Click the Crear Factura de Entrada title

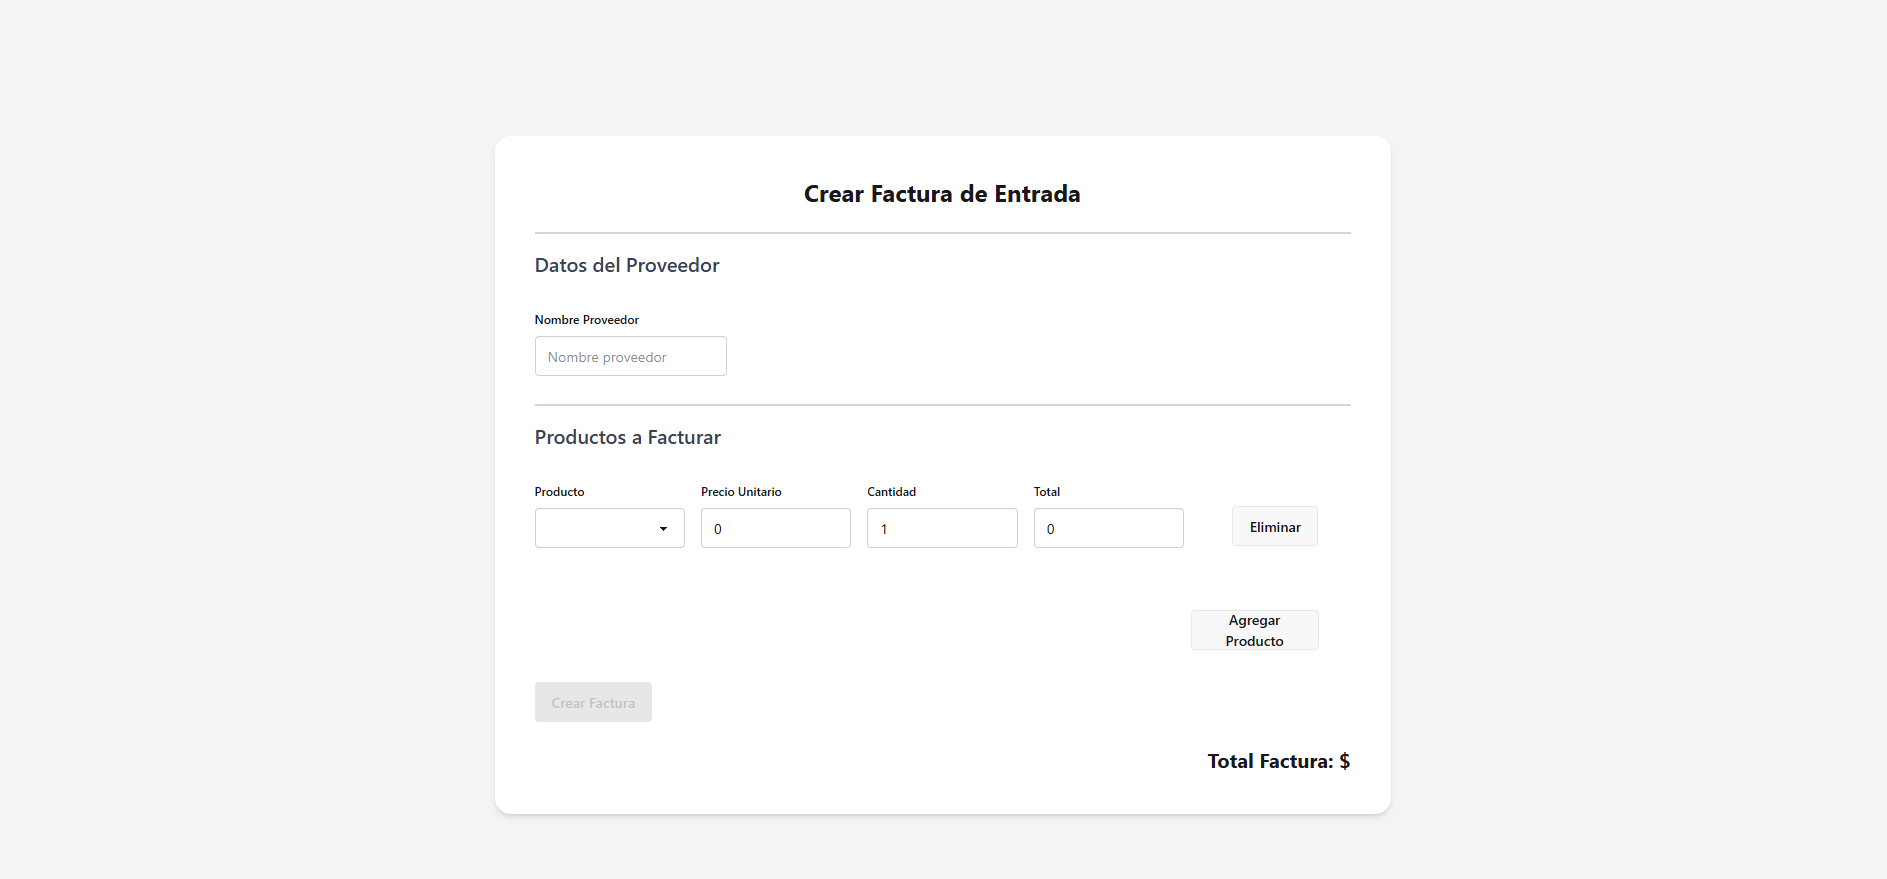(x=942, y=194)
